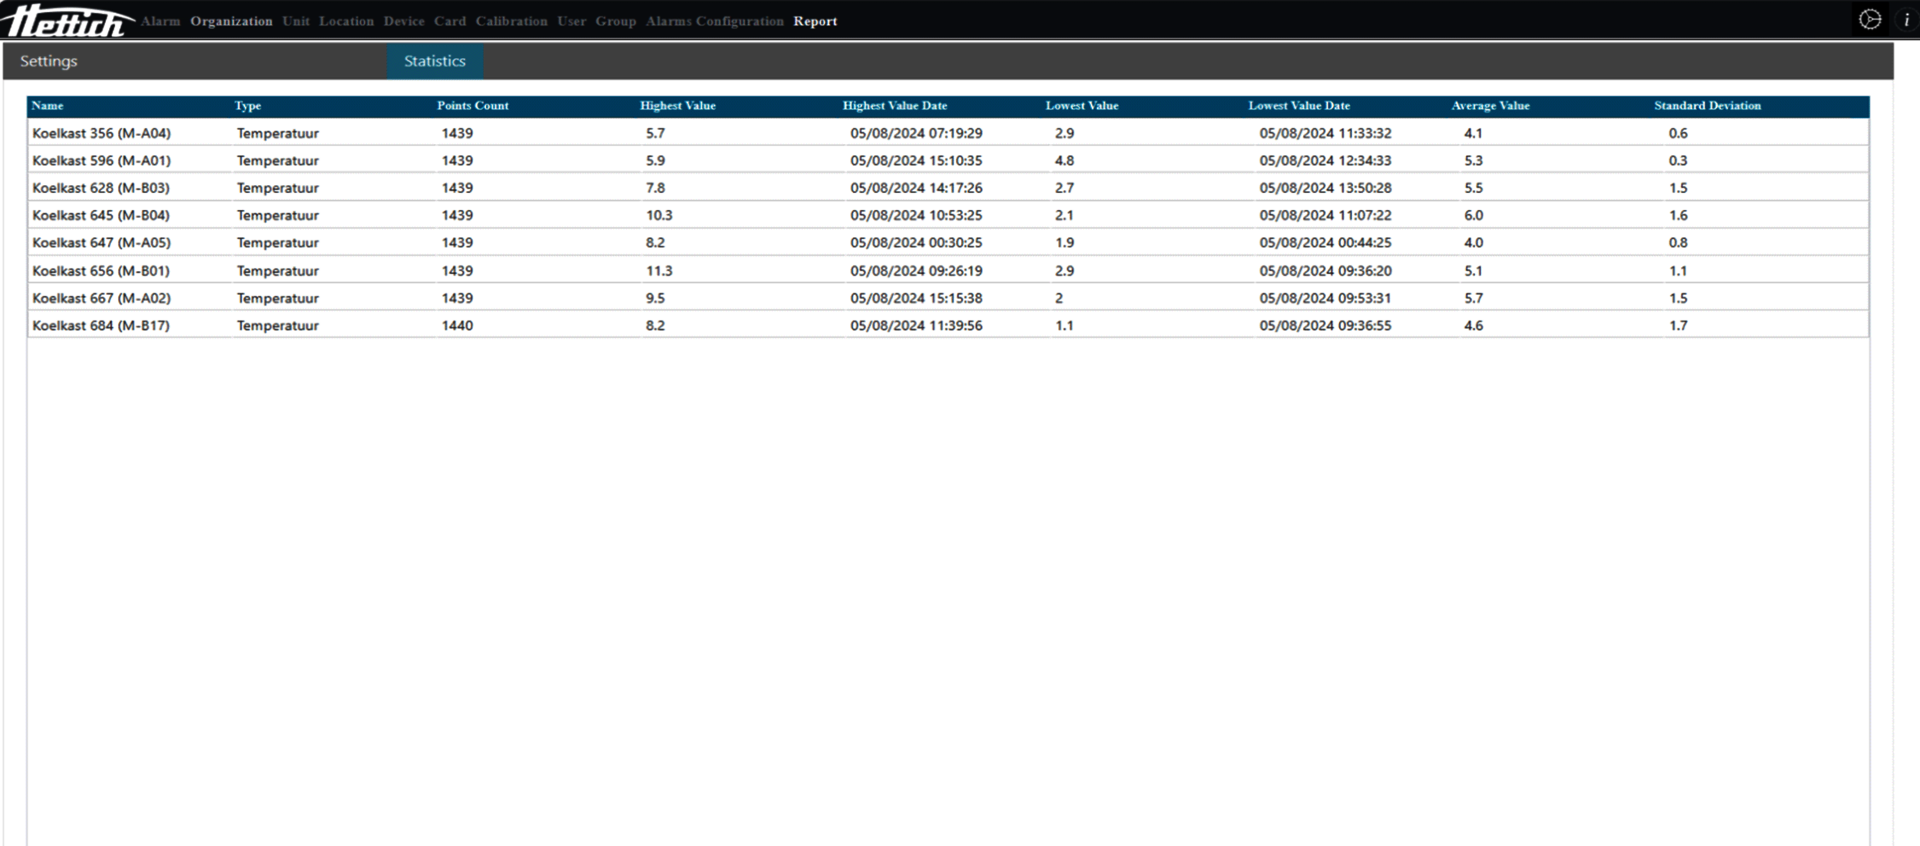Click the Hettich logo
The image size is (1920, 846).
pyautogui.click(x=66, y=20)
